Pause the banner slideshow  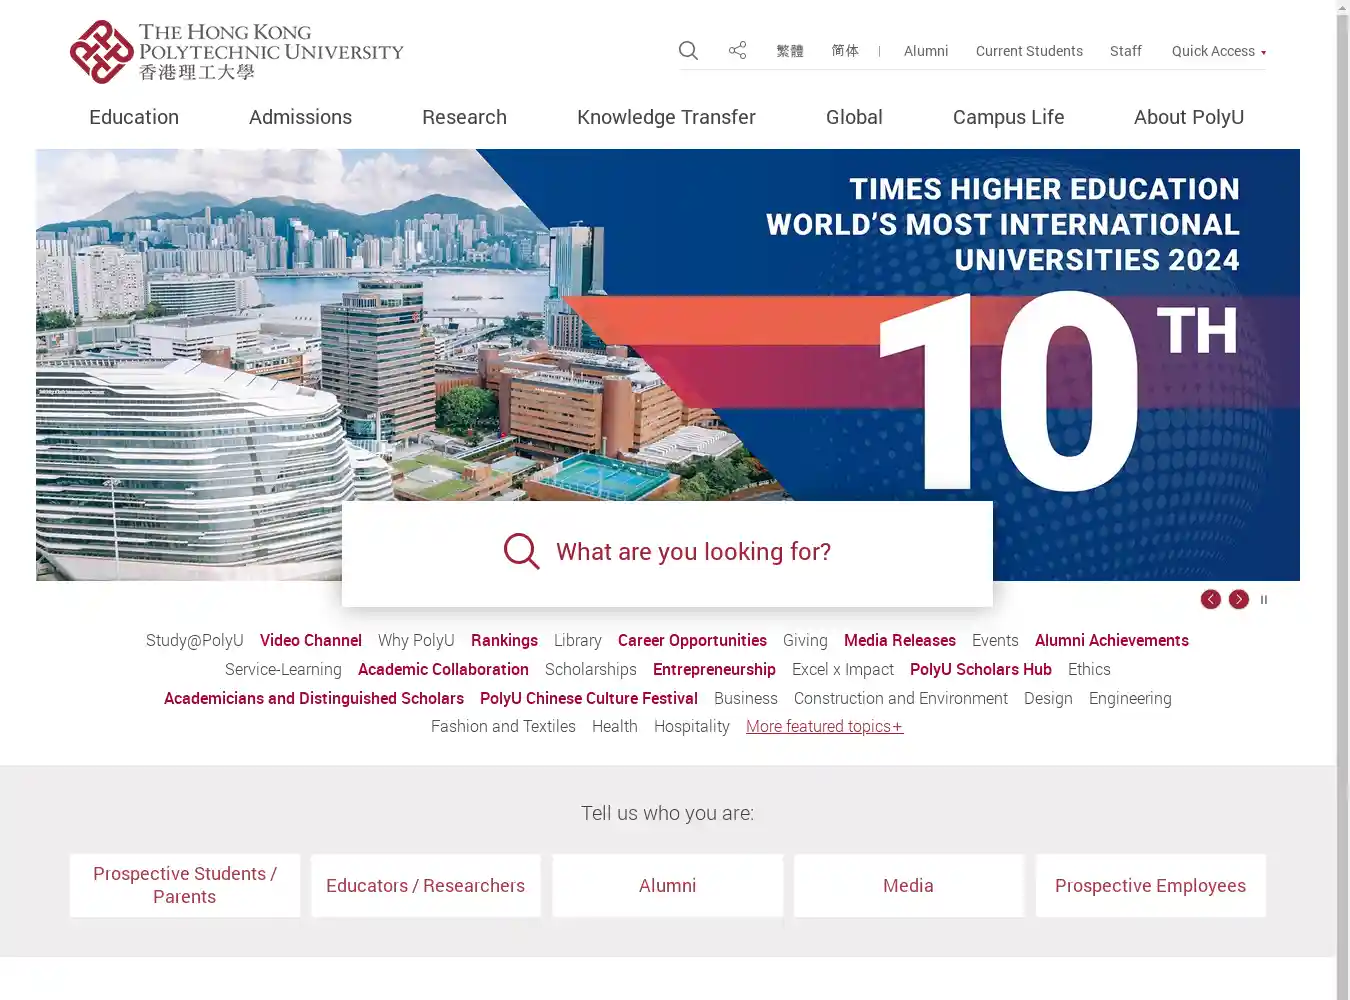(x=1264, y=600)
